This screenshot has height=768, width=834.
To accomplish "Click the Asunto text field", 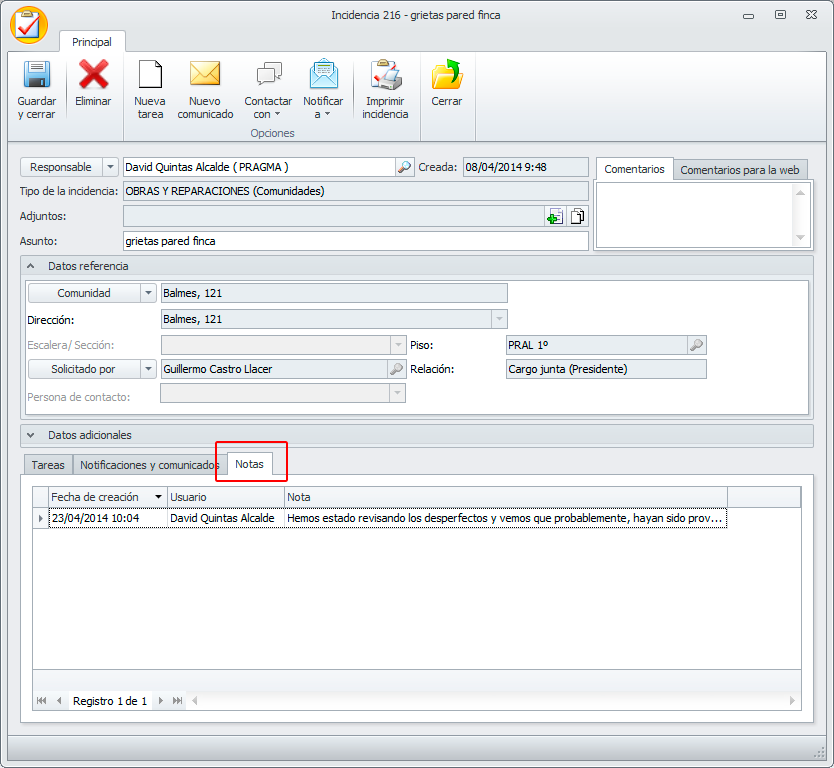I will click(x=355, y=241).
